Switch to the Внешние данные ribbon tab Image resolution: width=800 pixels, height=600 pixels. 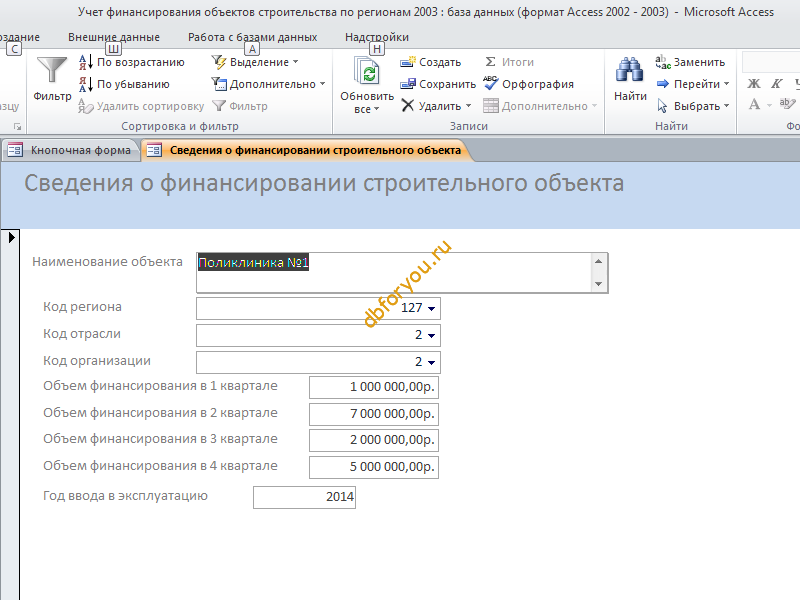(x=114, y=37)
